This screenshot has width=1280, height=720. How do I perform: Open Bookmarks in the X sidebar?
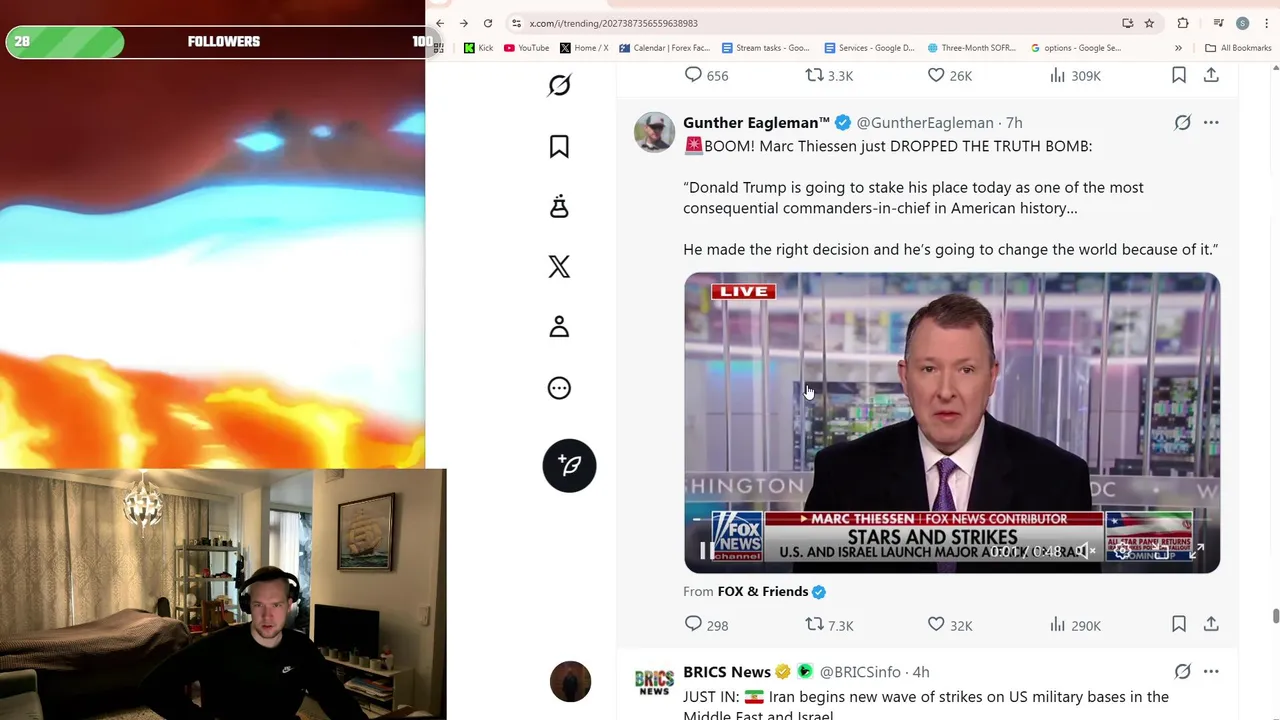[x=559, y=147]
